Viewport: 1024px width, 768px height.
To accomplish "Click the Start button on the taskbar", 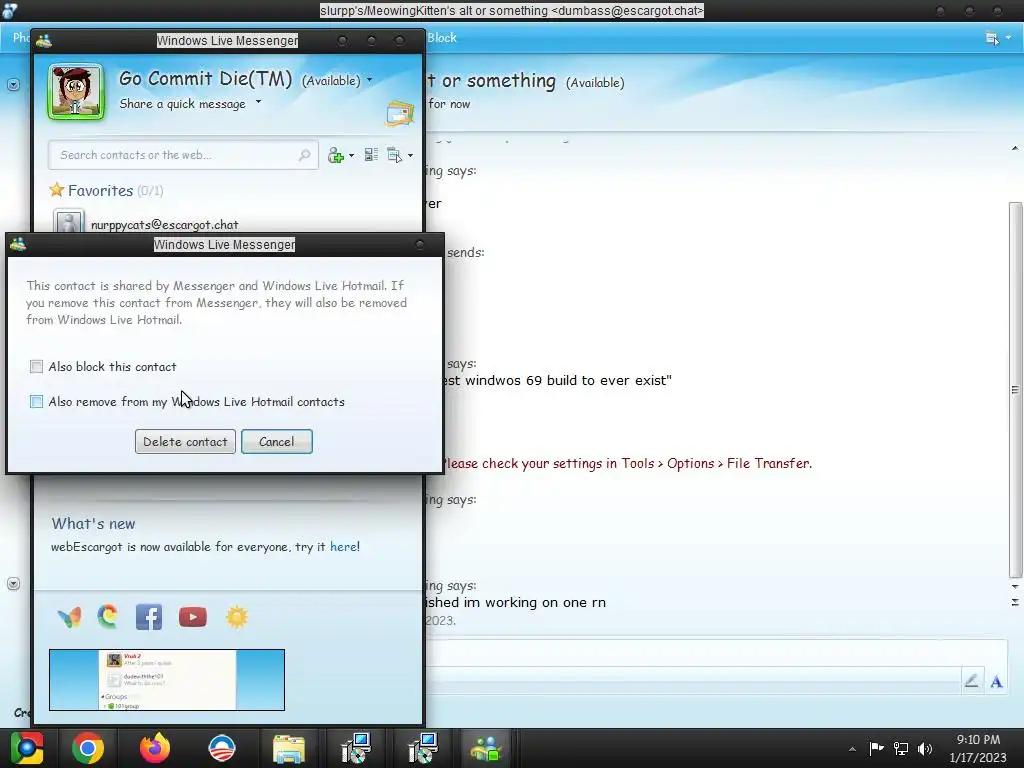I will click(26, 748).
